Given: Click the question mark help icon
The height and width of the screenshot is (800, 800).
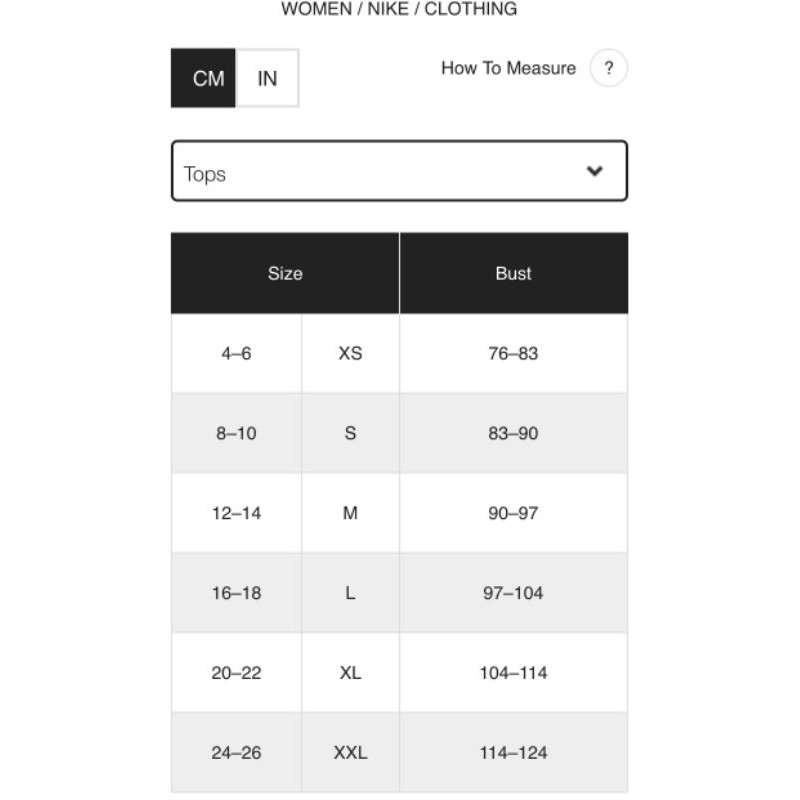Looking at the screenshot, I should pyautogui.click(x=608, y=68).
